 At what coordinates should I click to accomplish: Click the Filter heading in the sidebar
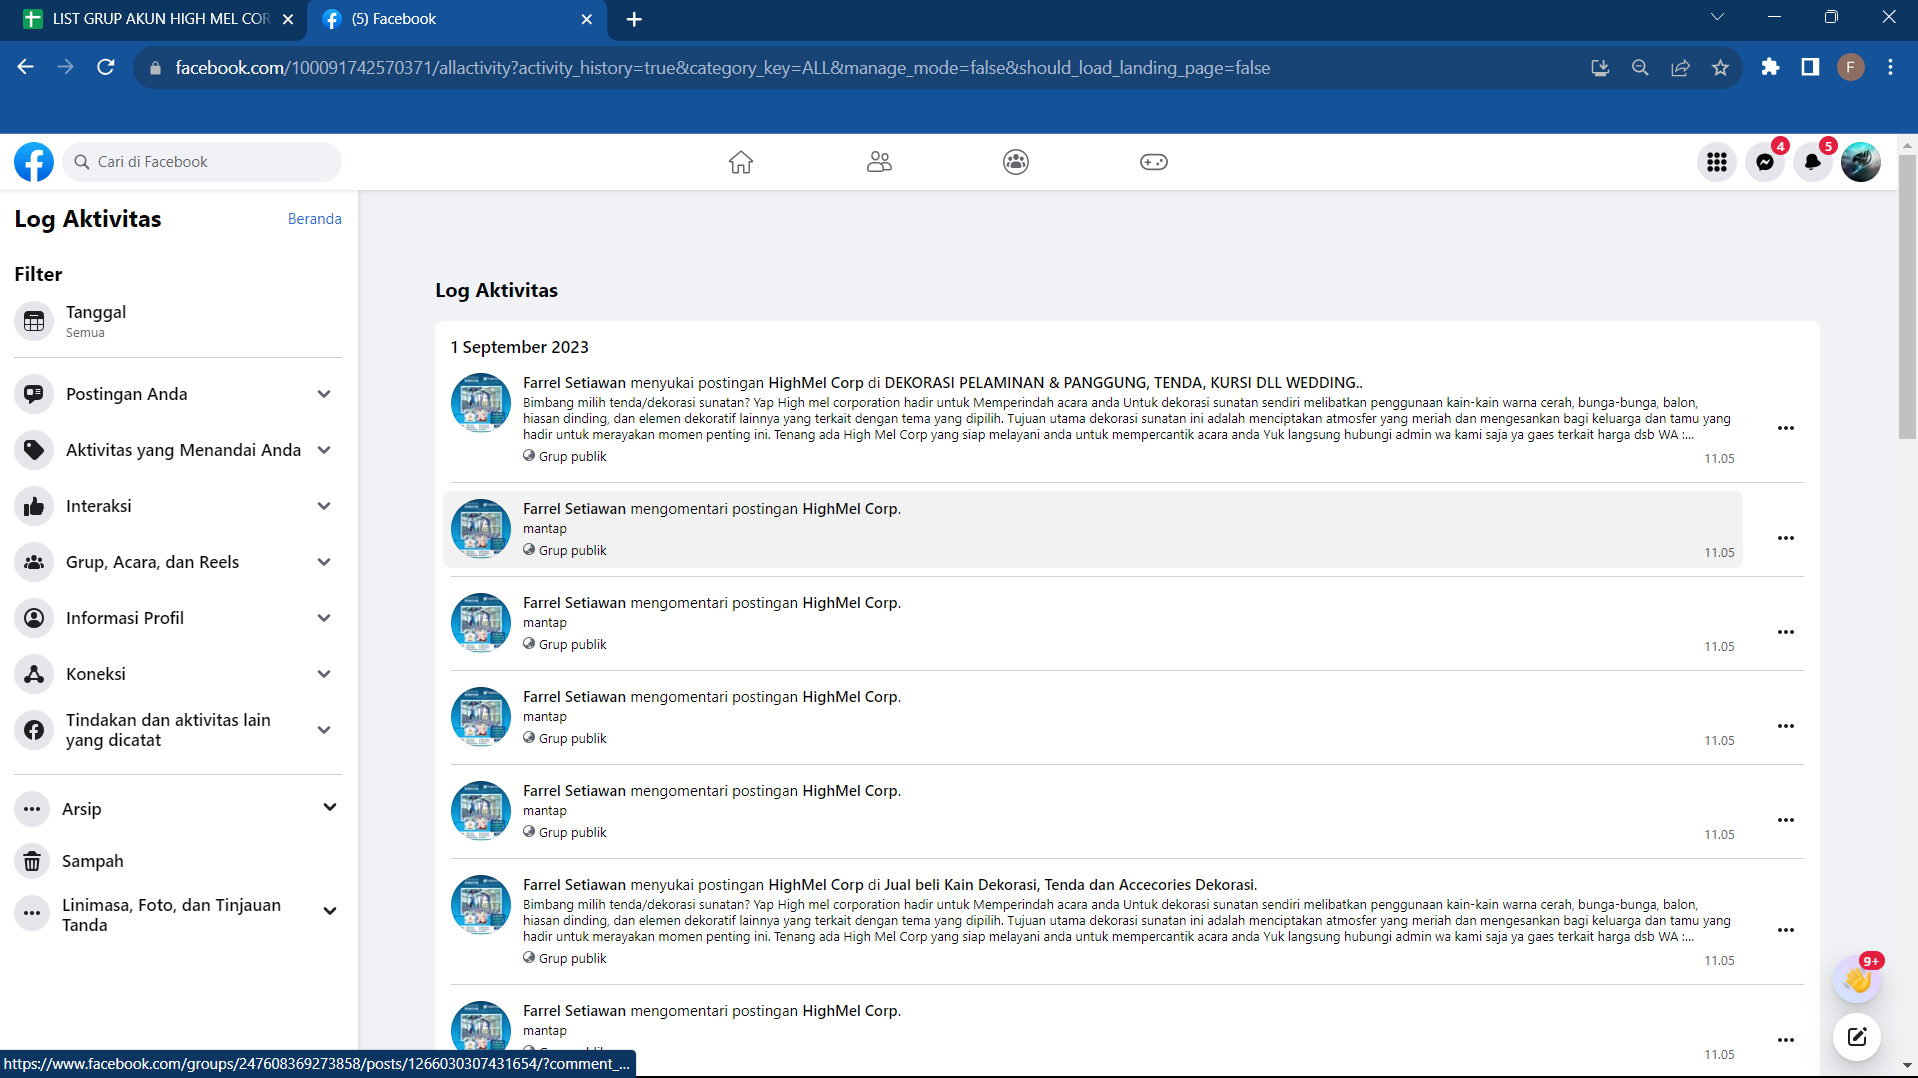point(38,274)
